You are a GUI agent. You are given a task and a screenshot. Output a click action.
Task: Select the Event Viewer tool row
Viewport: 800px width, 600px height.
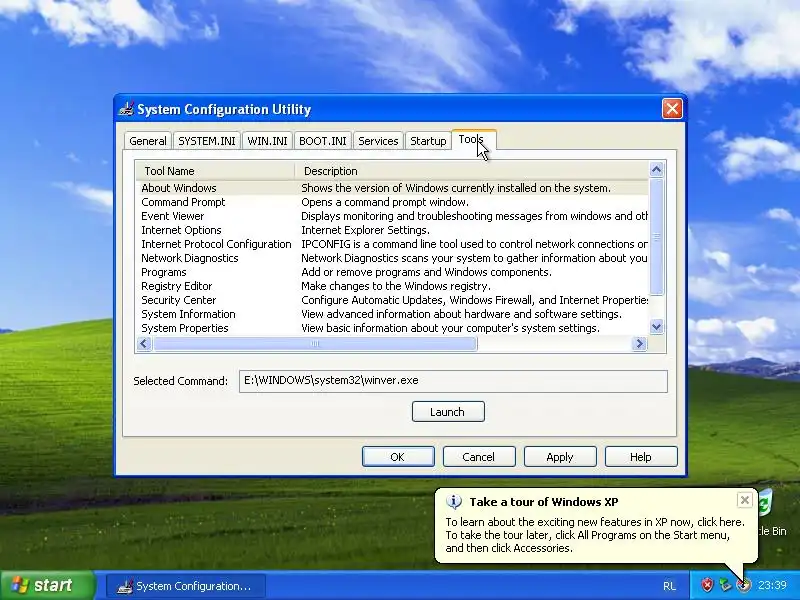click(x=392, y=216)
